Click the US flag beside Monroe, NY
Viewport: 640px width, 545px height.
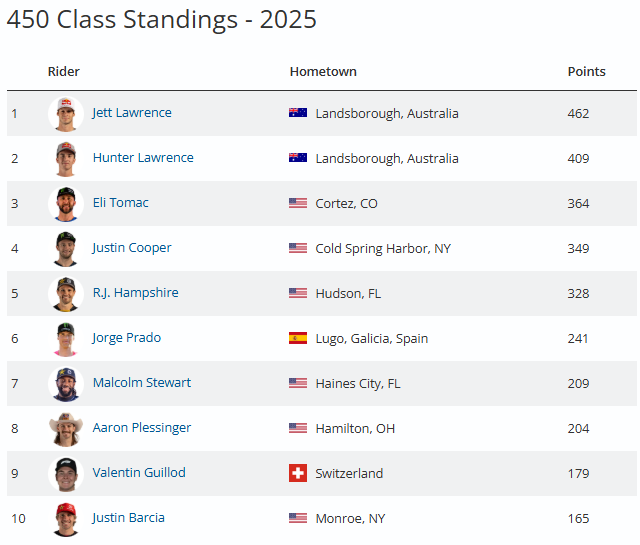(x=298, y=519)
